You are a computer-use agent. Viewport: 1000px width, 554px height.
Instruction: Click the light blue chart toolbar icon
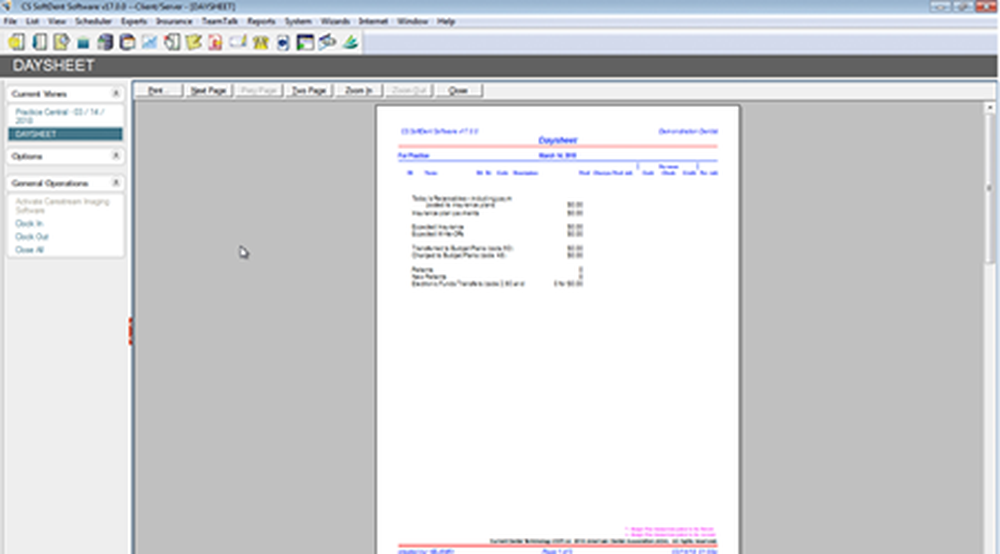coord(149,42)
